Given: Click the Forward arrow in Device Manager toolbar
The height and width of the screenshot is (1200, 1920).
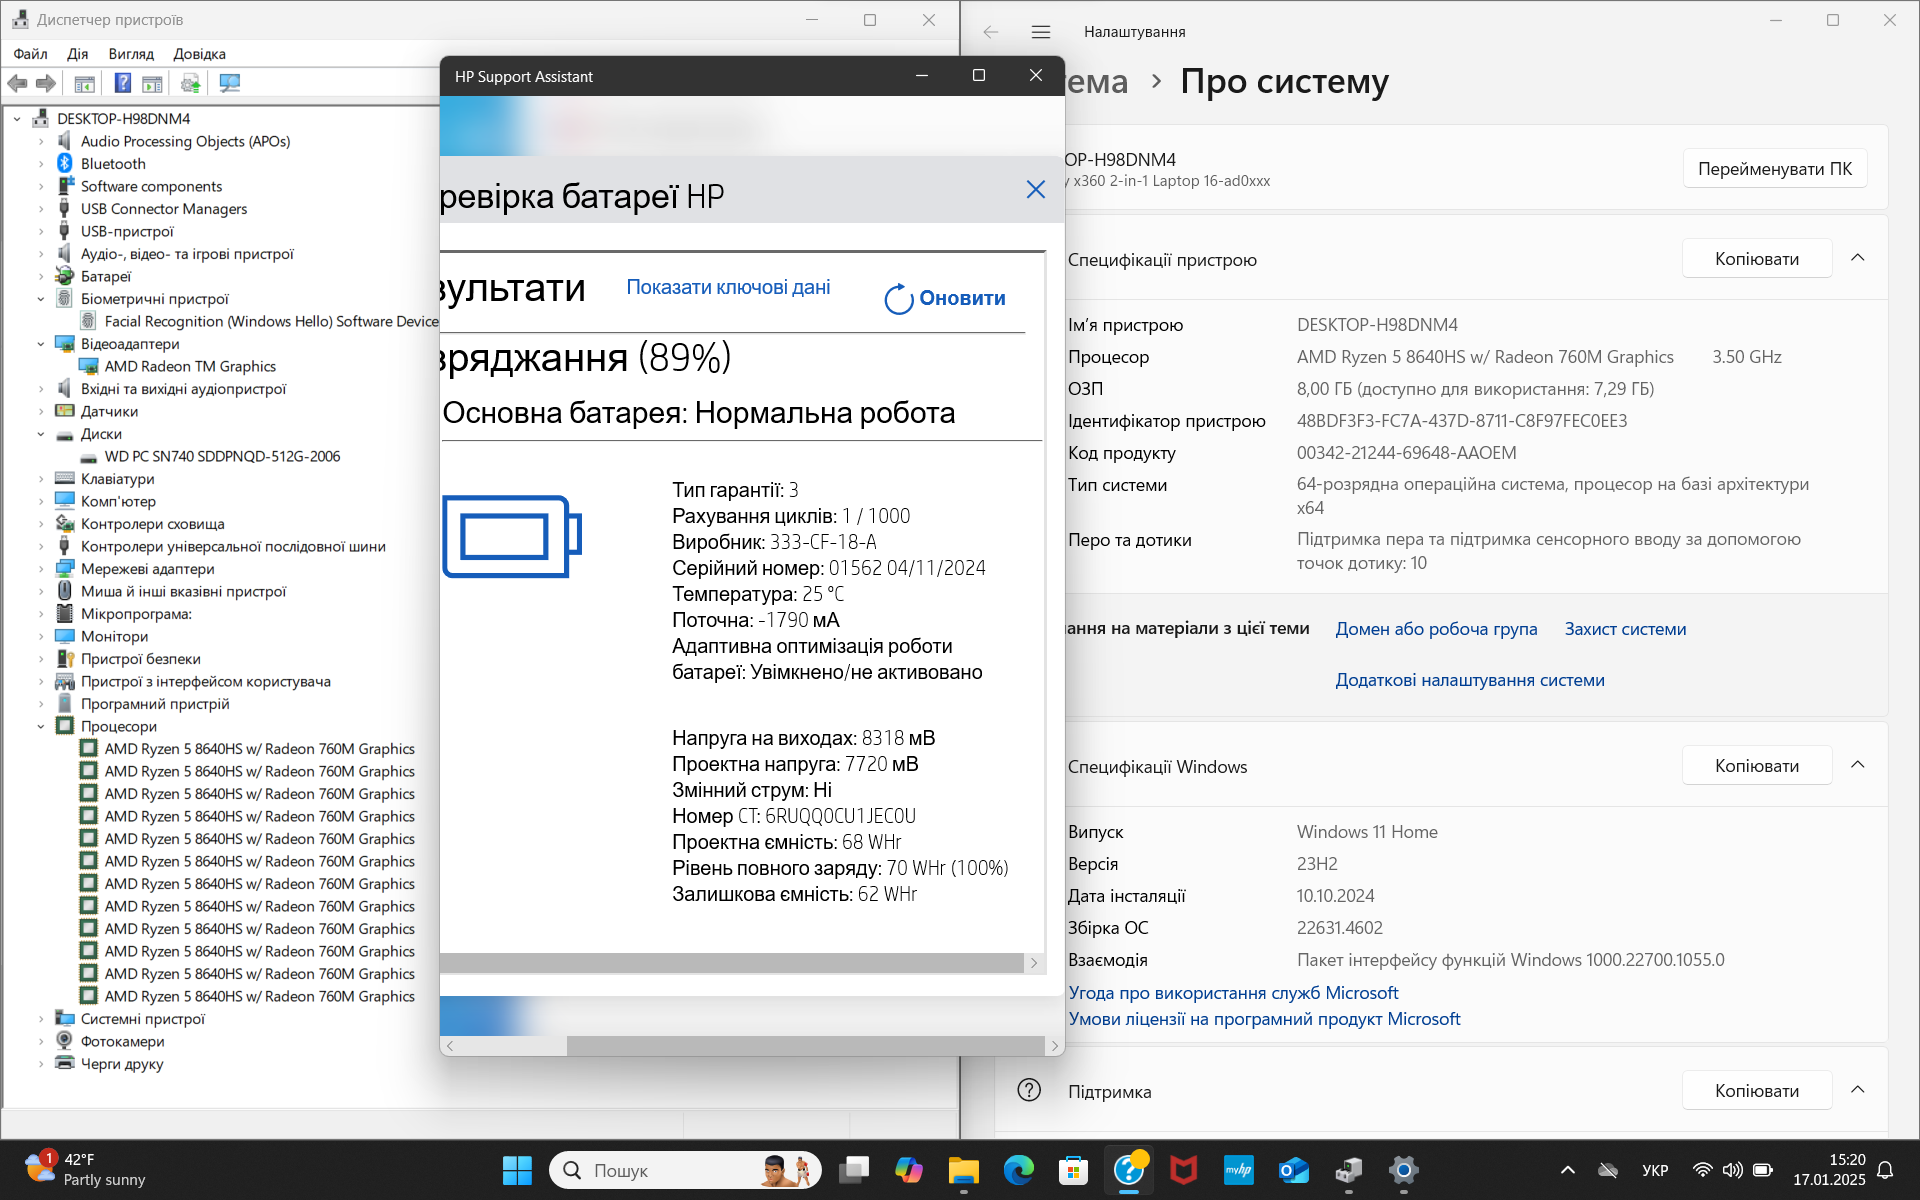Looking at the screenshot, I should click(x=46, y=83).
